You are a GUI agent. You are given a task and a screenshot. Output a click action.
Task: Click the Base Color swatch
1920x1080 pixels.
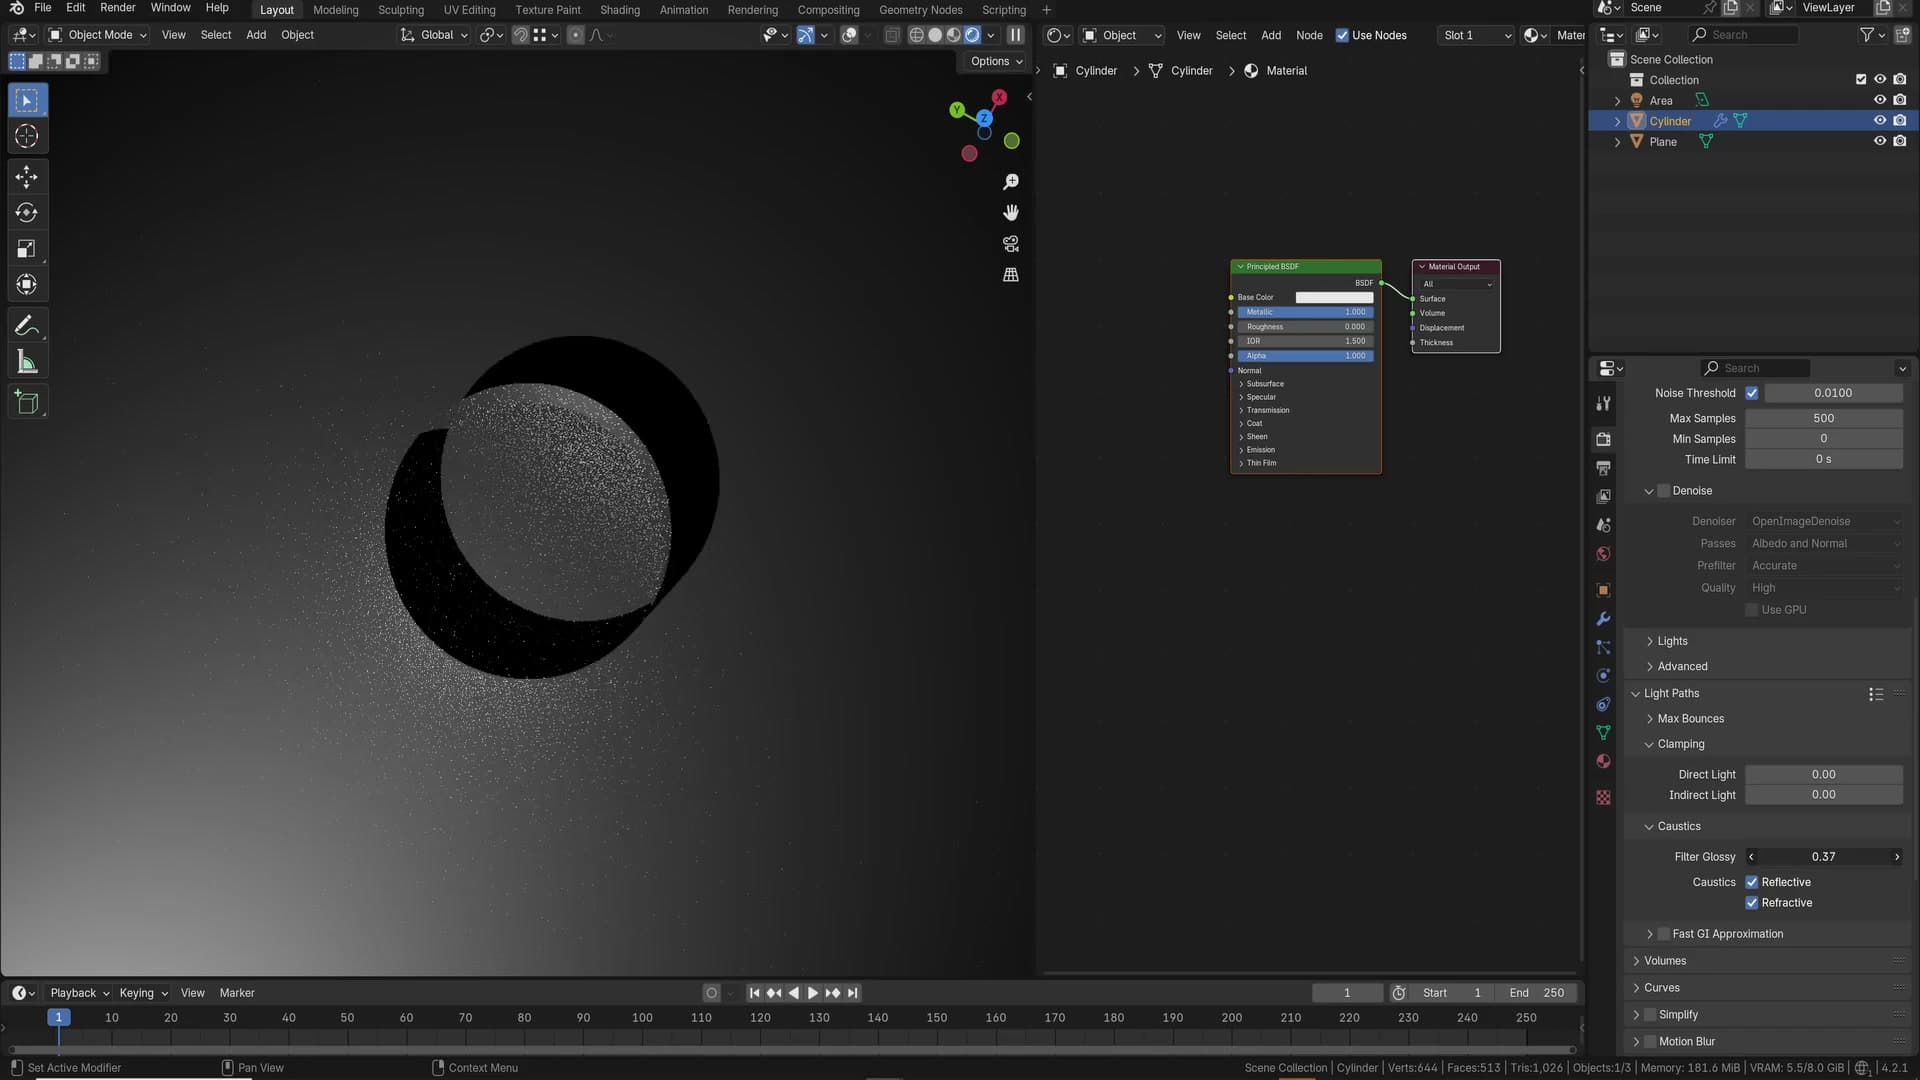[x=1334, y=298]
